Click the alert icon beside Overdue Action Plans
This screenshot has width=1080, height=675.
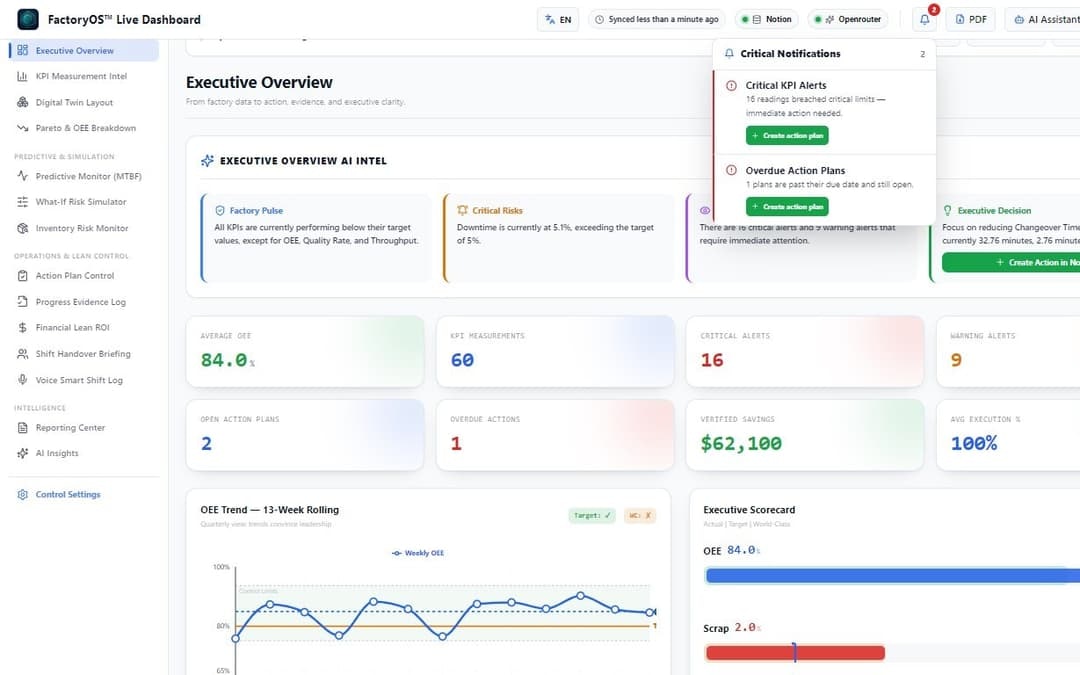click(x=731, y=170)
